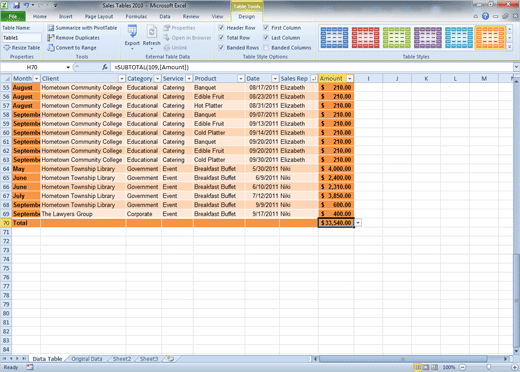Click the Unlink icon
This screenshot has width=520, height=372.
pyautogui.click(x=167, y=48)
